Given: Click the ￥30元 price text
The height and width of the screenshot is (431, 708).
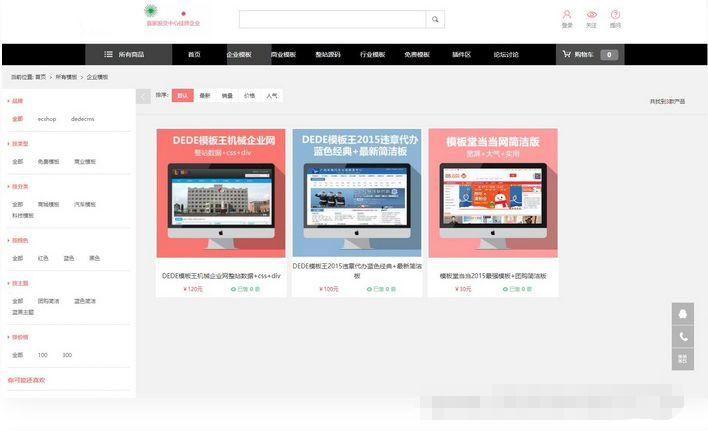Looking at the screenshot, I should [463, 289].
